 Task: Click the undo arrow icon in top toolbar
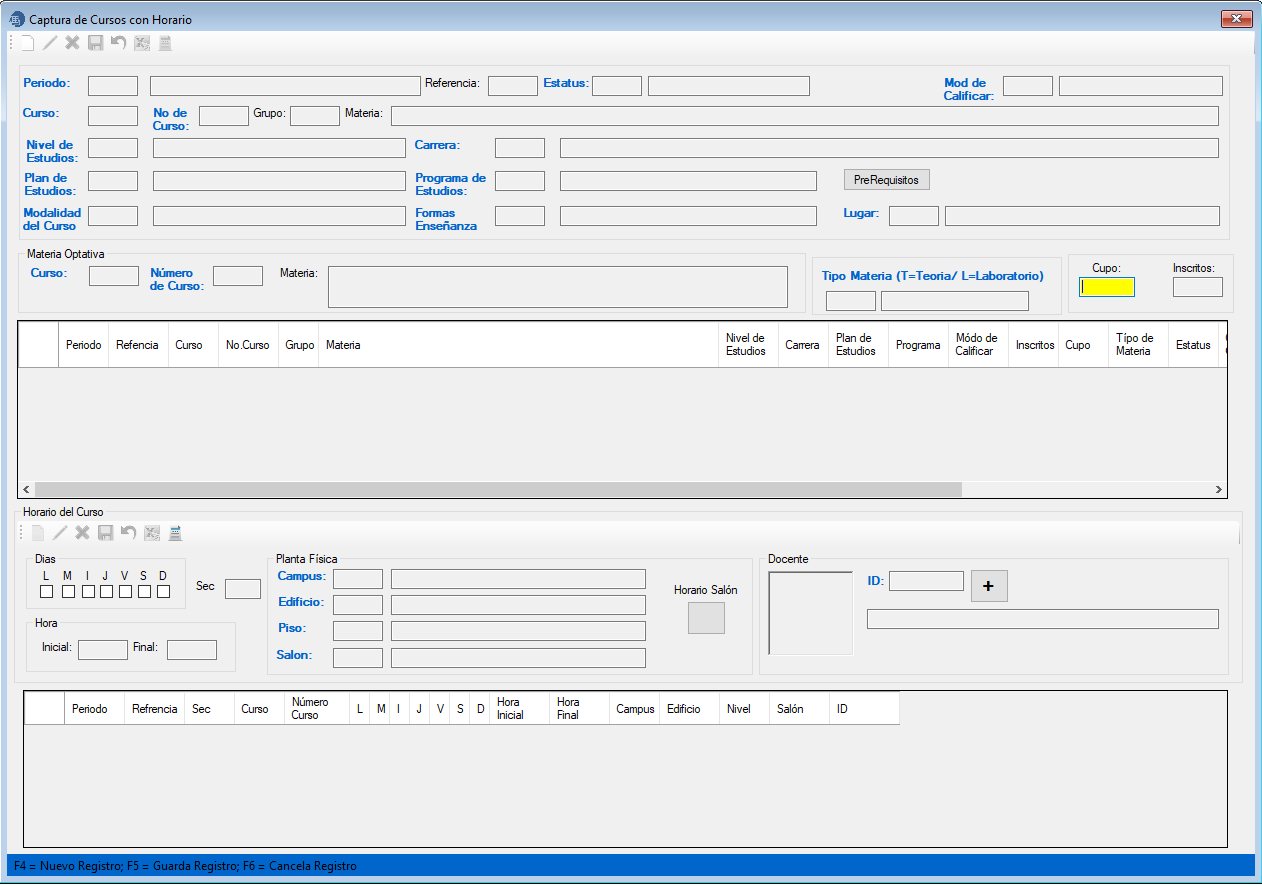coord(119,43)
